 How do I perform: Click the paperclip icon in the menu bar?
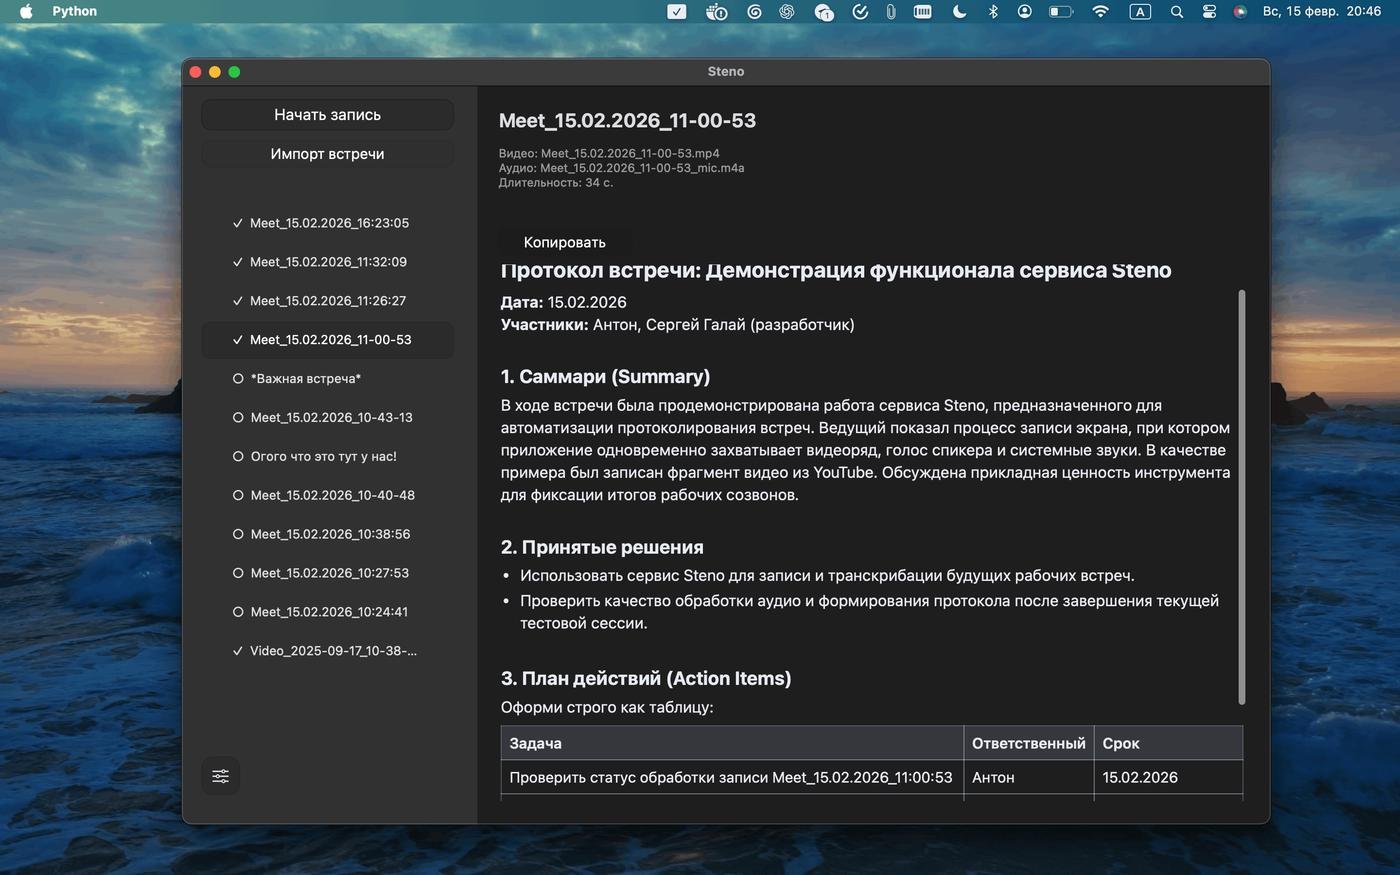(890, 12)
